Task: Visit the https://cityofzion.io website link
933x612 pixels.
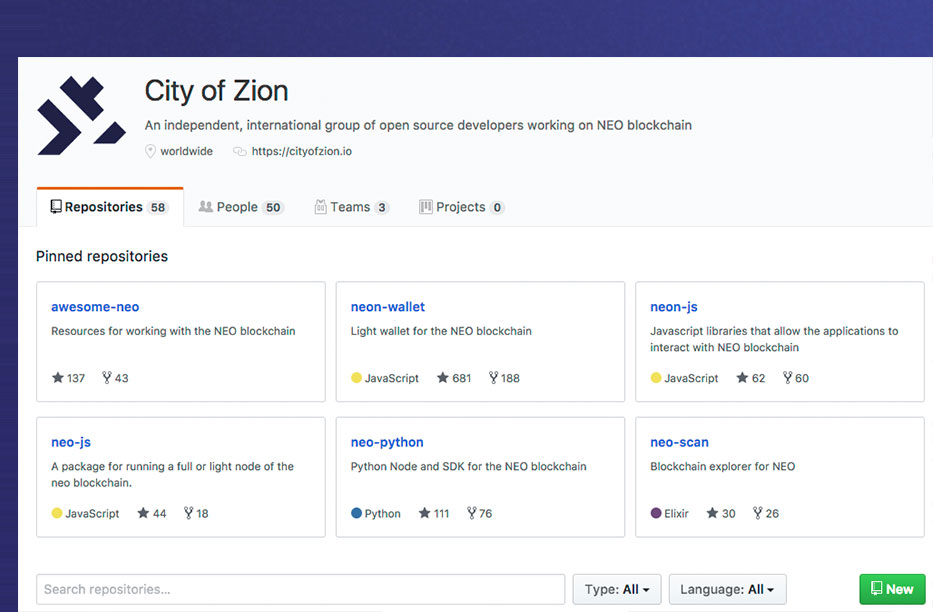Action: [302, 151]
